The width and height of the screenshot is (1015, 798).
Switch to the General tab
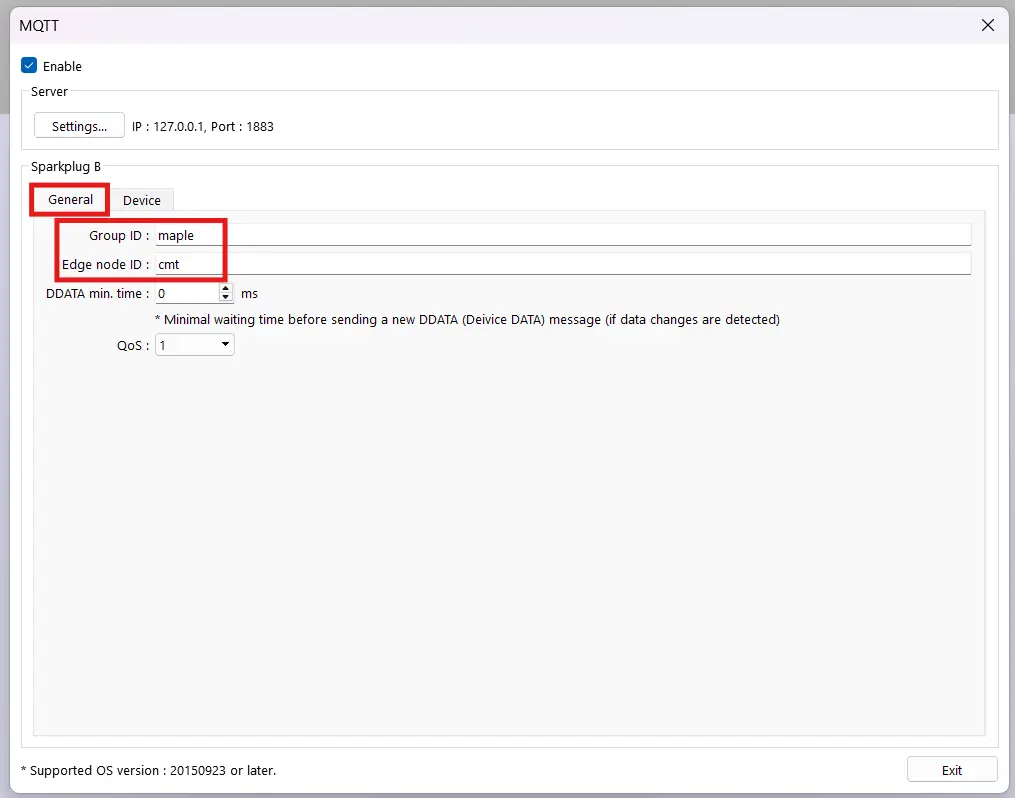[70, 200]
